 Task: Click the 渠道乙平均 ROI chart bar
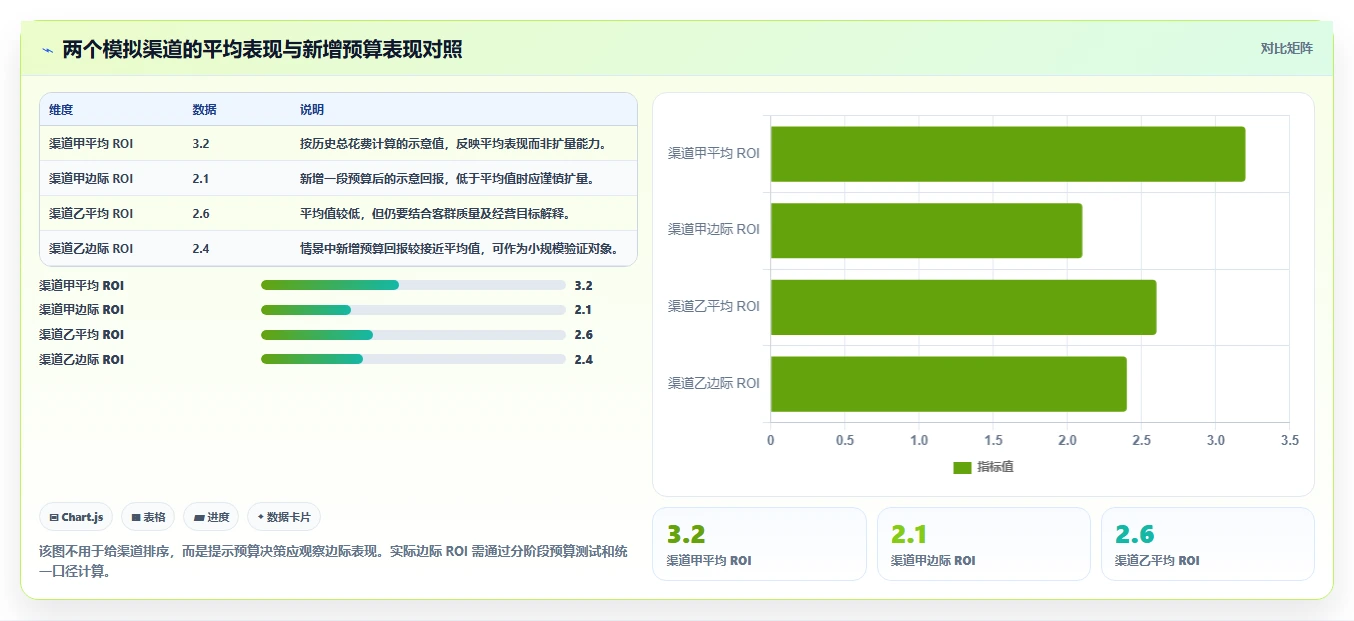pos(963,307)
